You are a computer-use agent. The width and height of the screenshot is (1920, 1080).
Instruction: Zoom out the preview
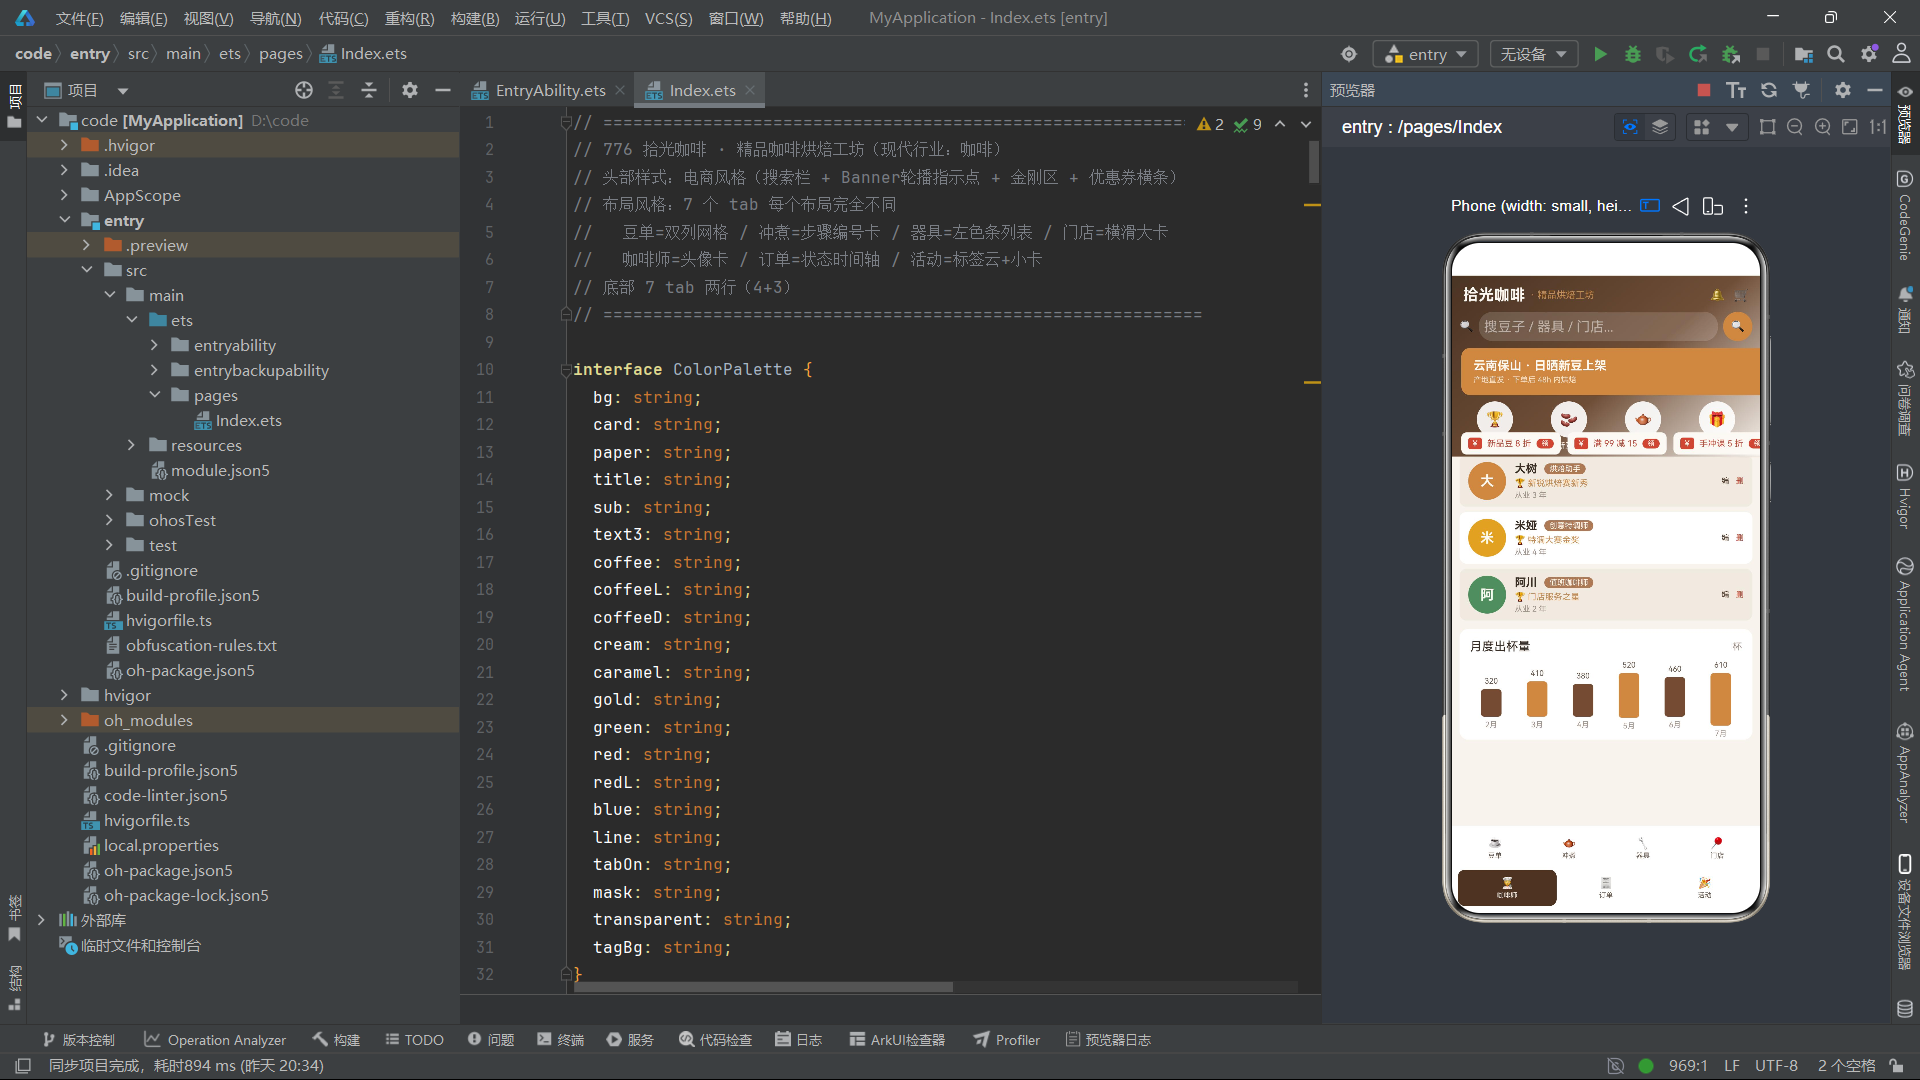click(1795, 127)
